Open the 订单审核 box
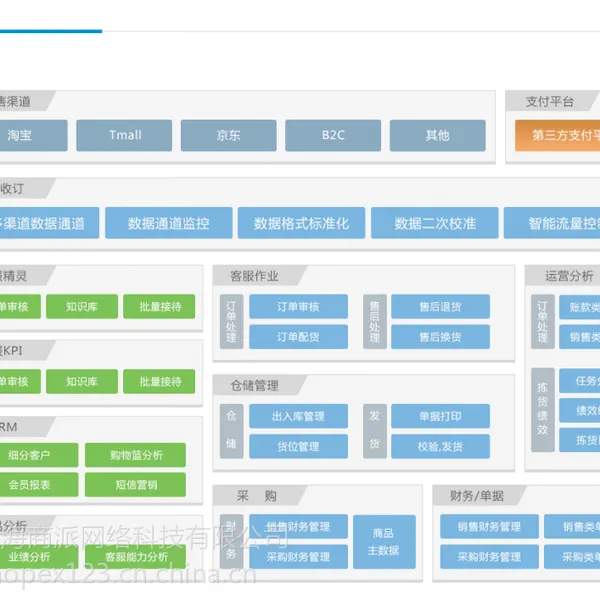 [298, 307]
